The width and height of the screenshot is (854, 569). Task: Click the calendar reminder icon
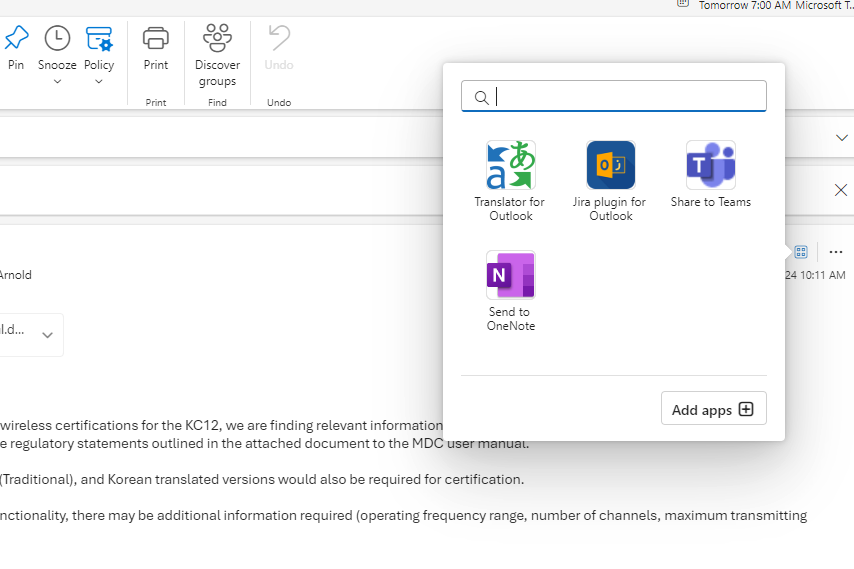682,3
